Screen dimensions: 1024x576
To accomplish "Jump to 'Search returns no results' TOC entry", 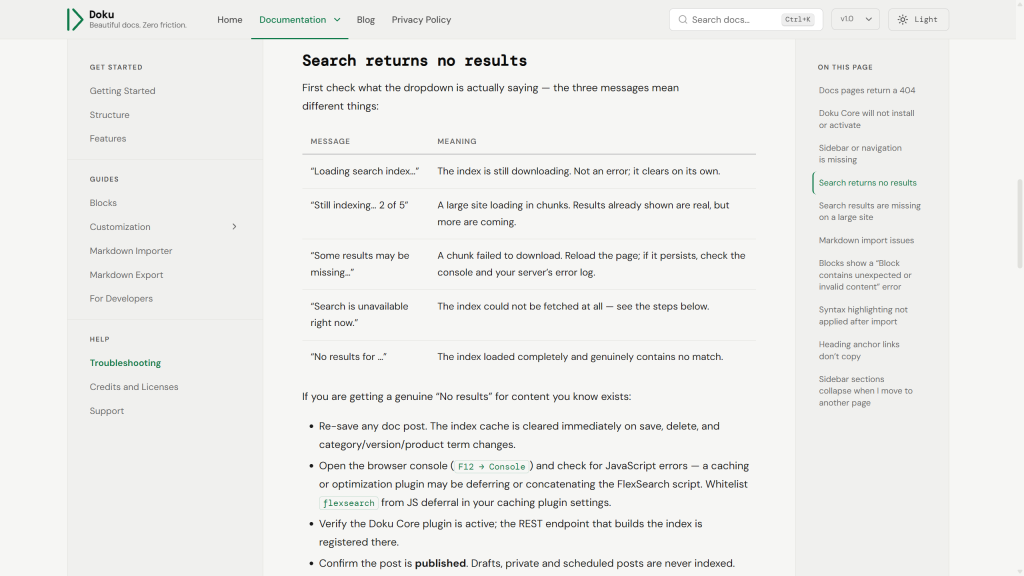I will coord(867,183).
